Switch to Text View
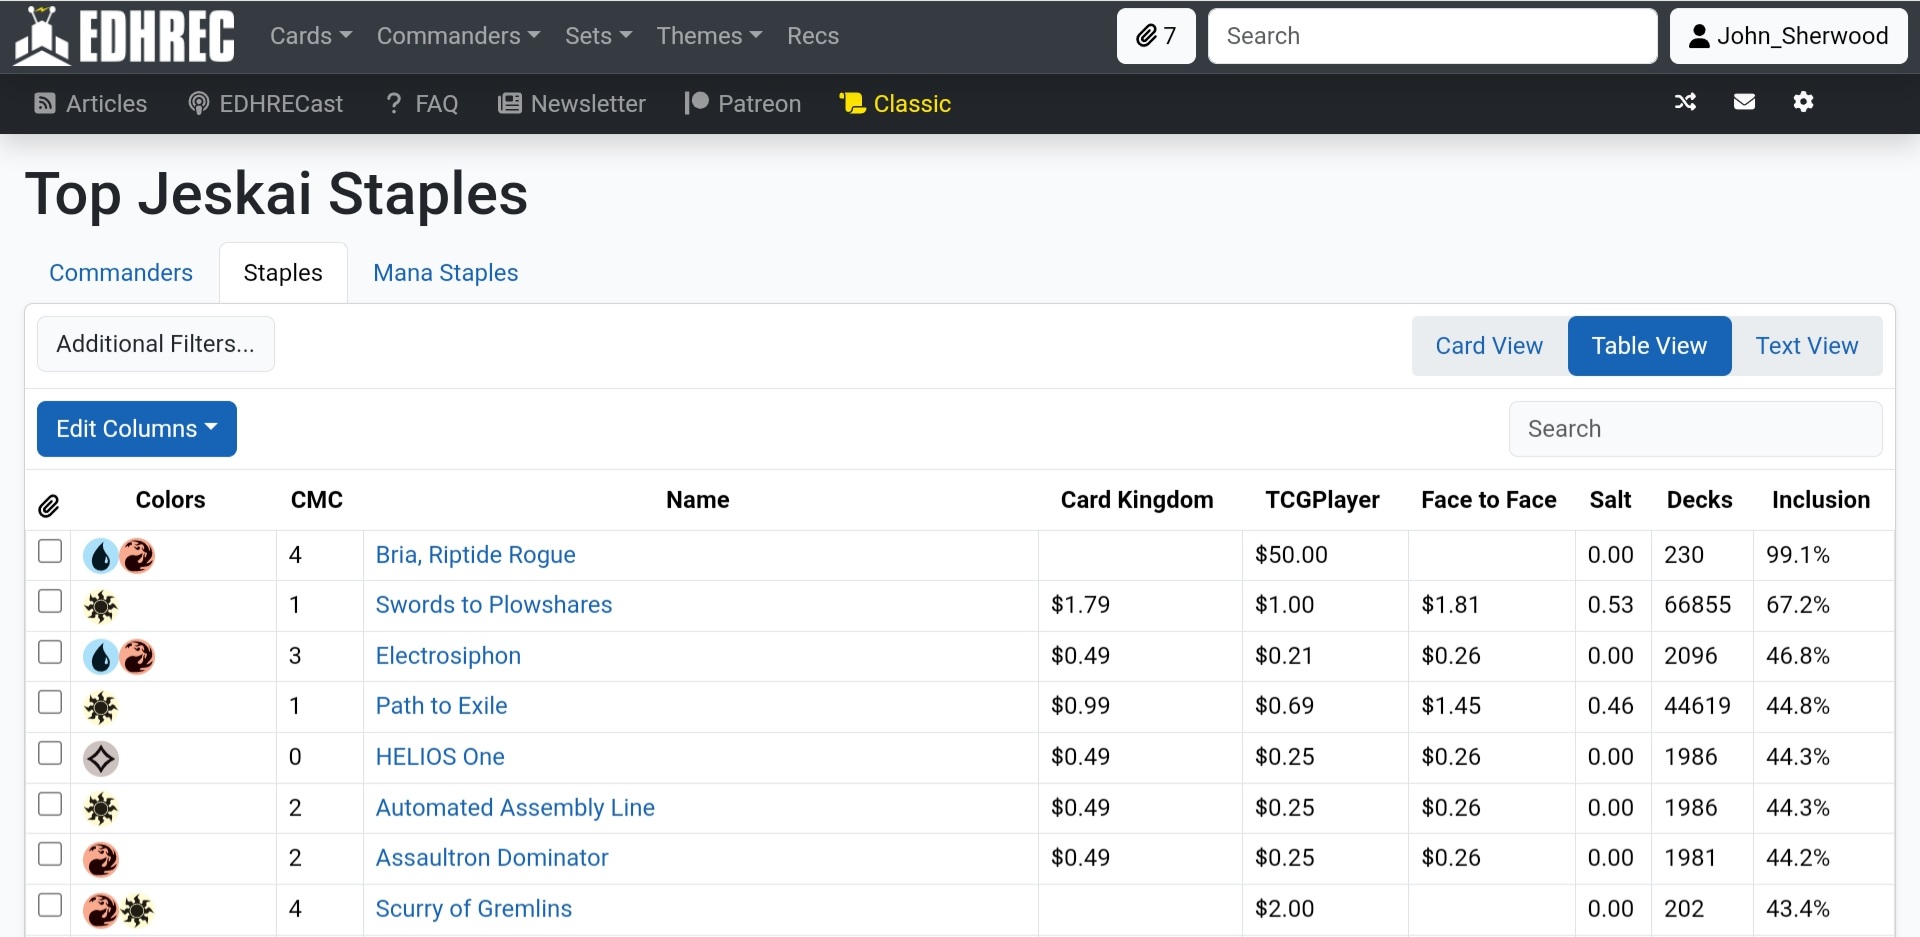The width and height of the screenshot is (1920, 937). click(1807, 345)
